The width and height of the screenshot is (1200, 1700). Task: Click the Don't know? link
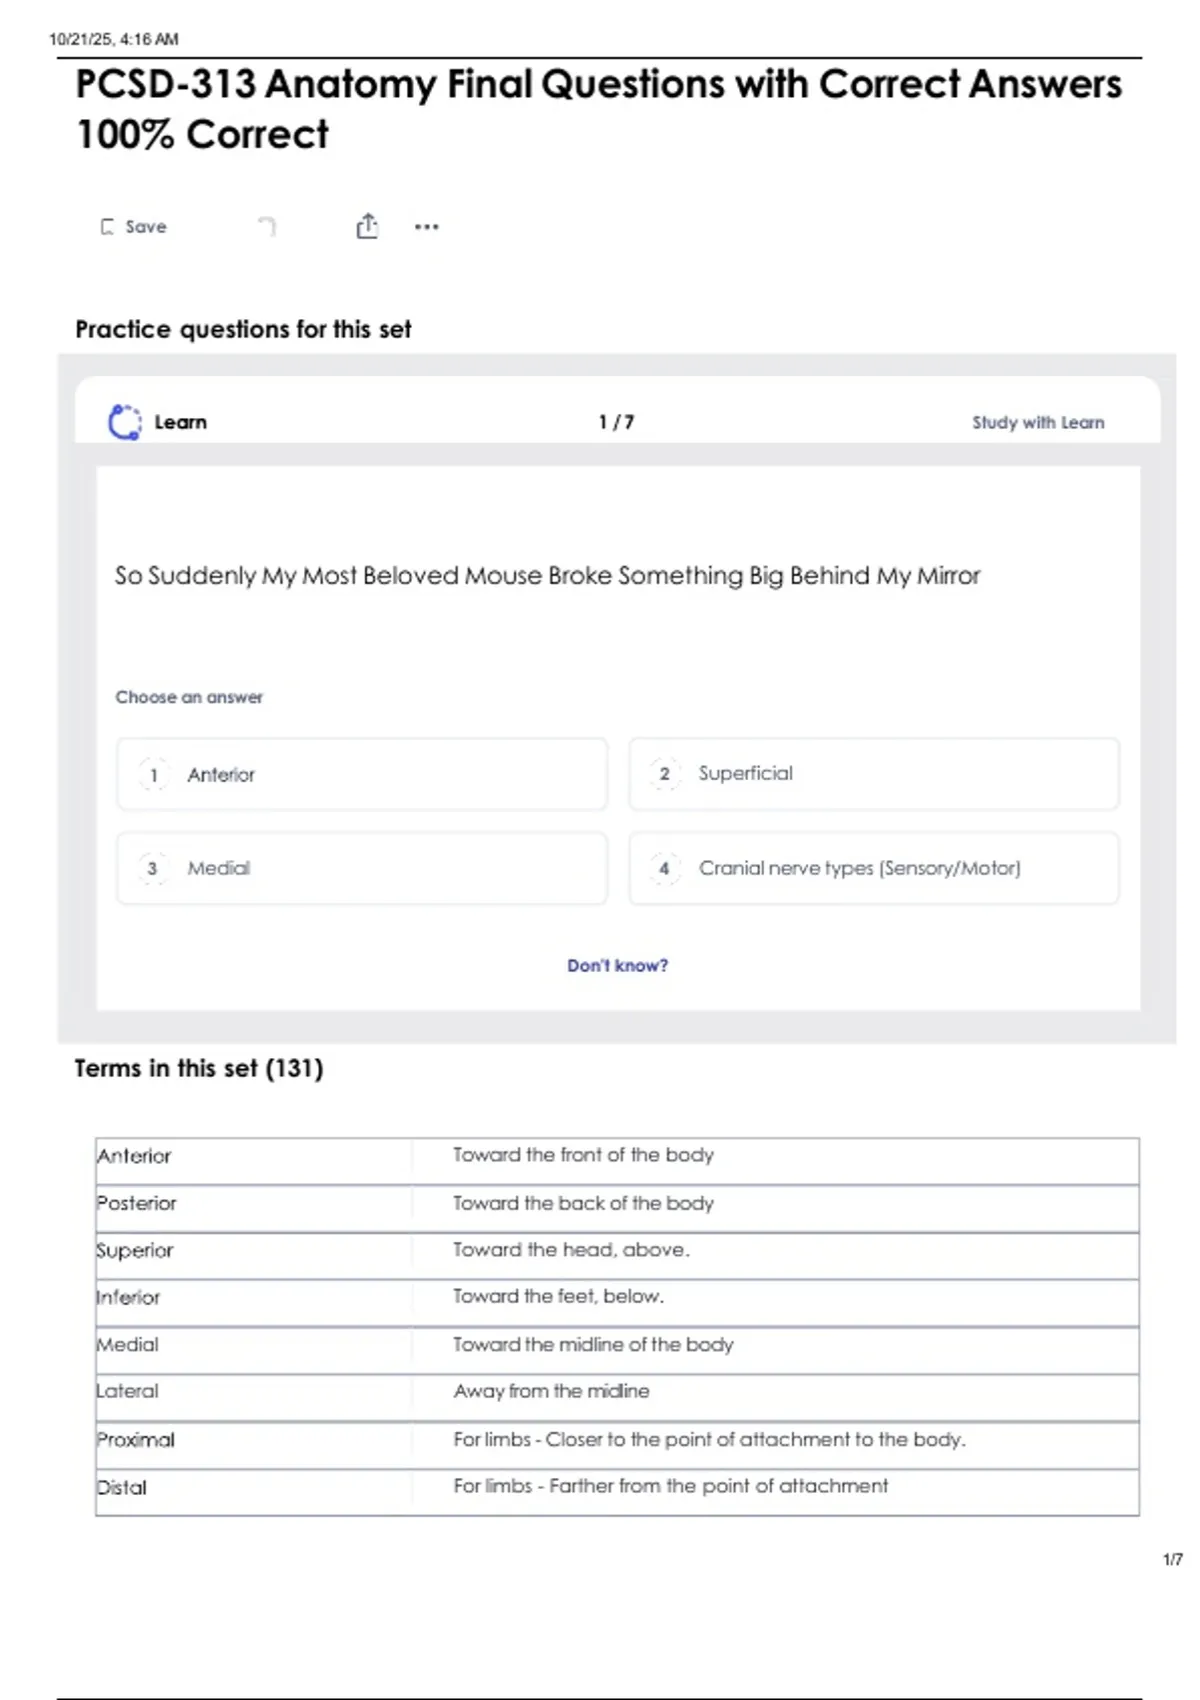pyautogui.click(x=617, y=965)
